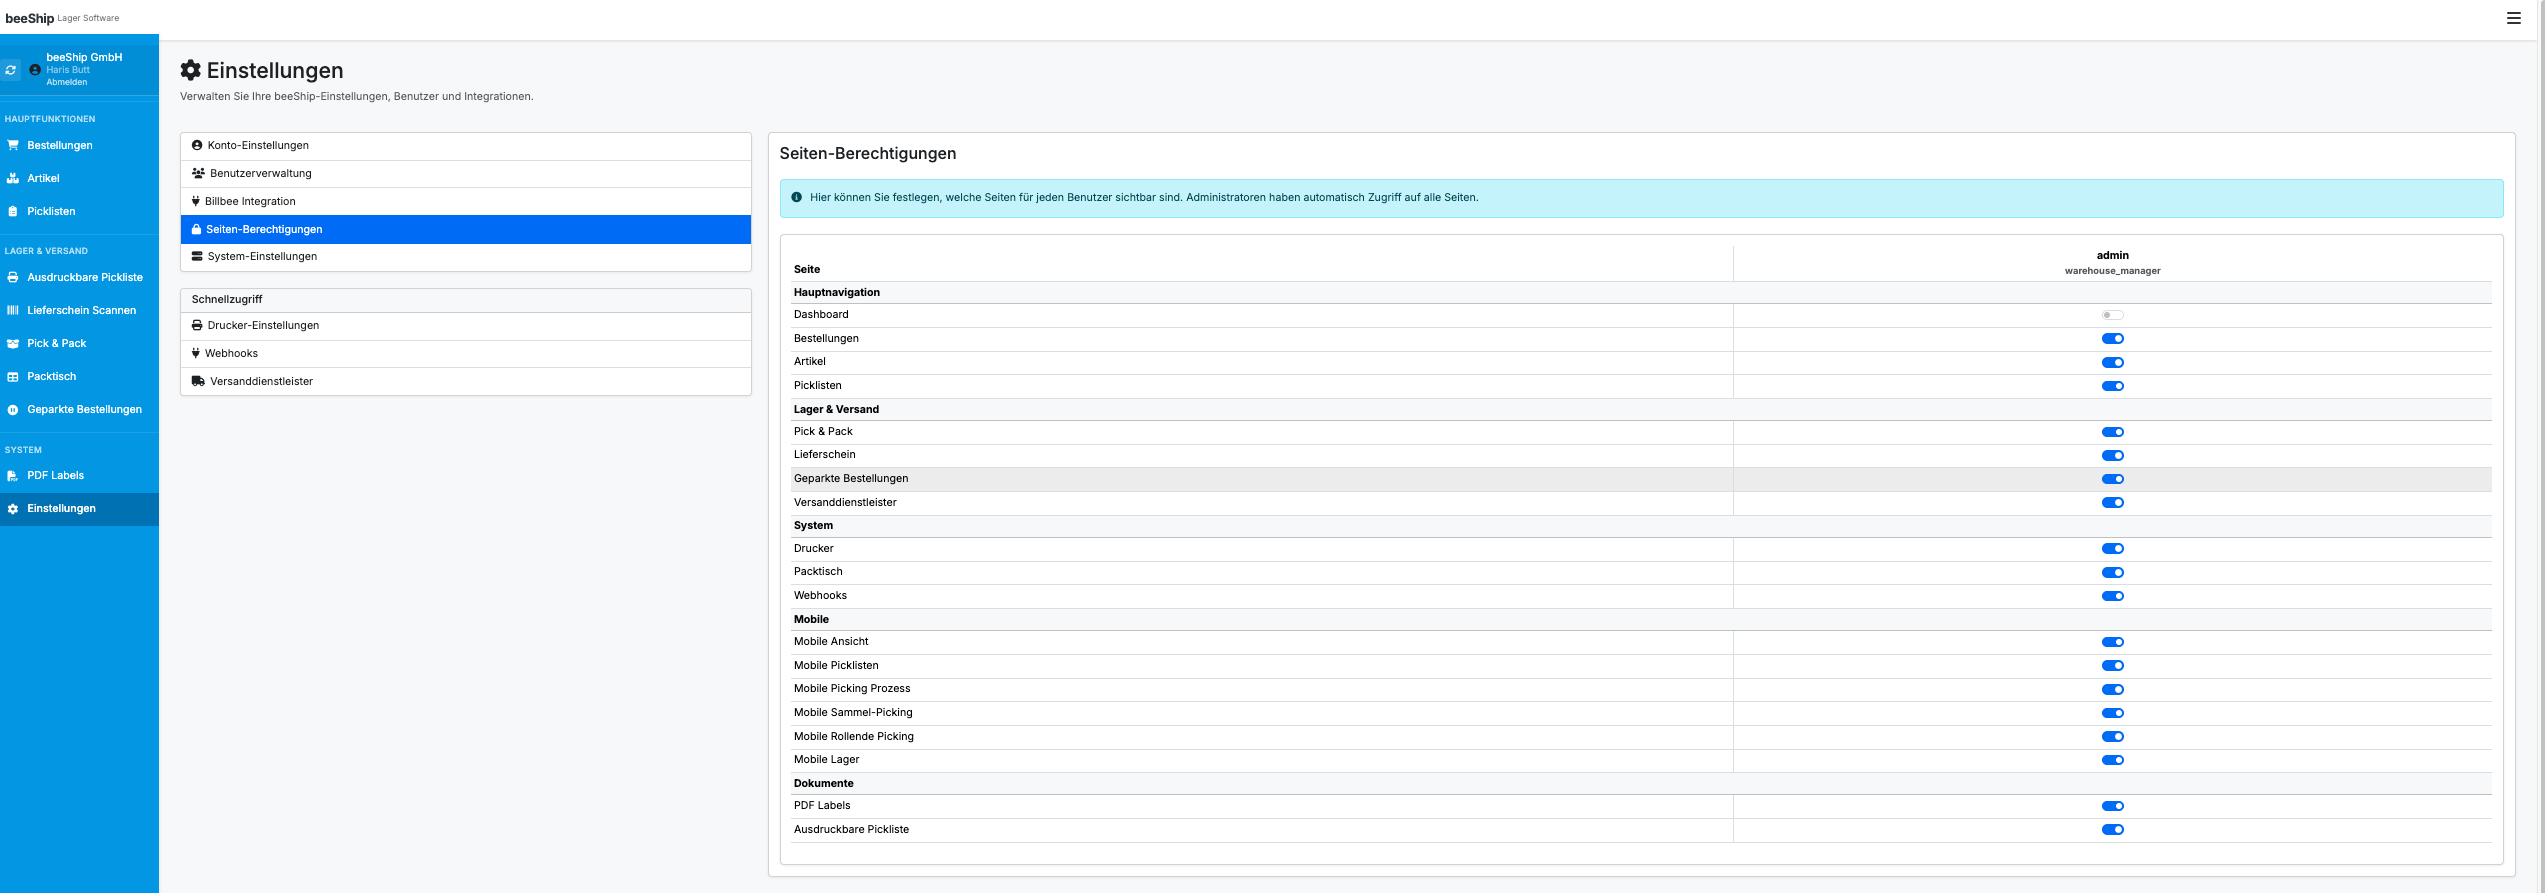
Task: Click the large gear icon in Einstellungen heading
Action: click(x=190, y=70)
